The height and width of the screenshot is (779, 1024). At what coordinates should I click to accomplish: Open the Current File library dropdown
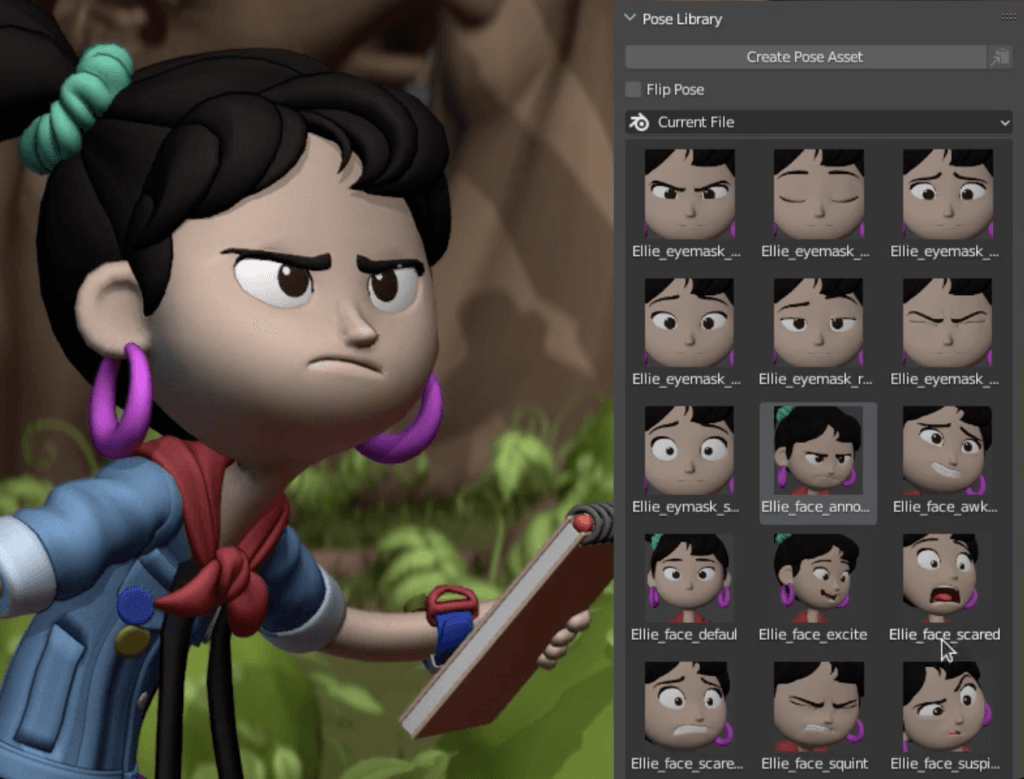pos(819,122)
